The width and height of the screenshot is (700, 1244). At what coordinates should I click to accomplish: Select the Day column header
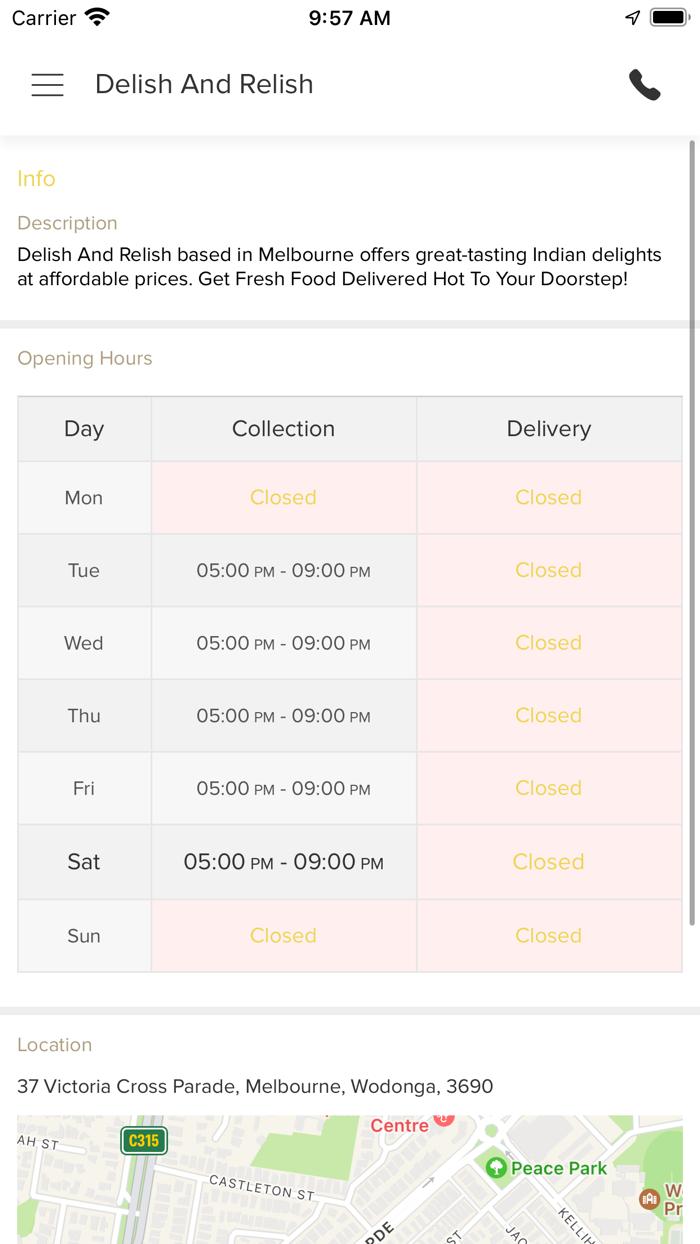tap(84, 429)
